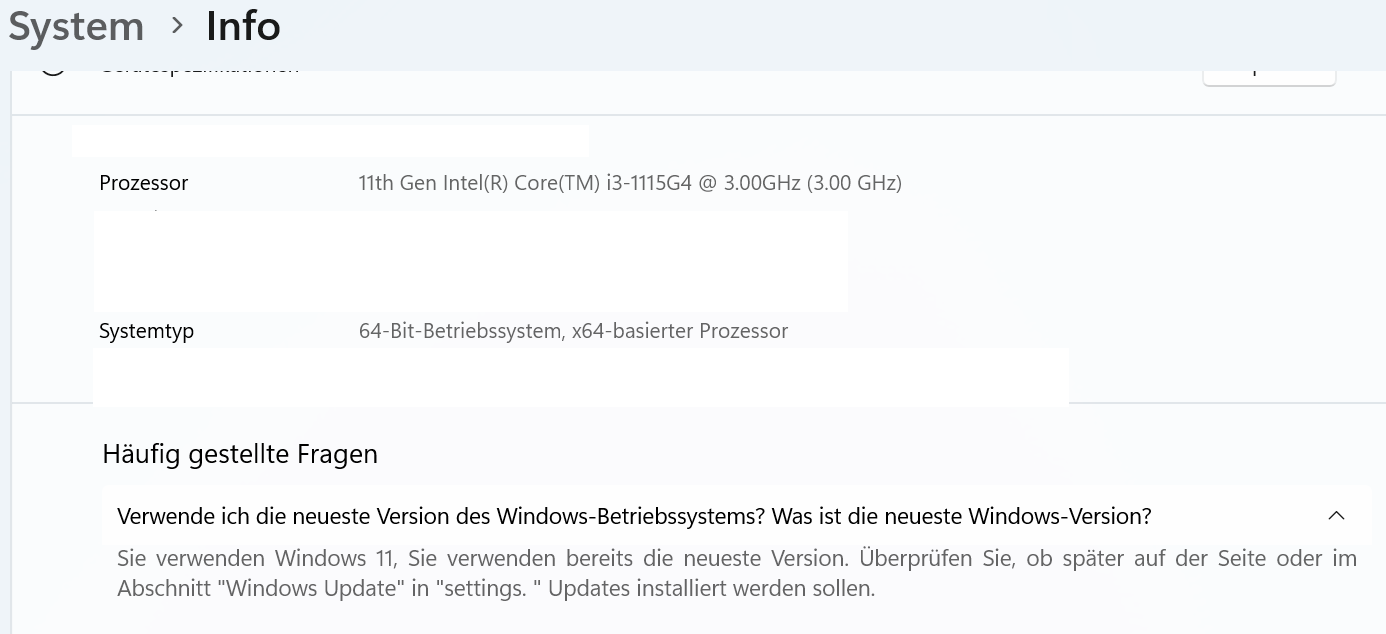The width and height of the screenshot is (1386, 634).
Task: Click the Systemtyp label
Action: pos(146,331)
